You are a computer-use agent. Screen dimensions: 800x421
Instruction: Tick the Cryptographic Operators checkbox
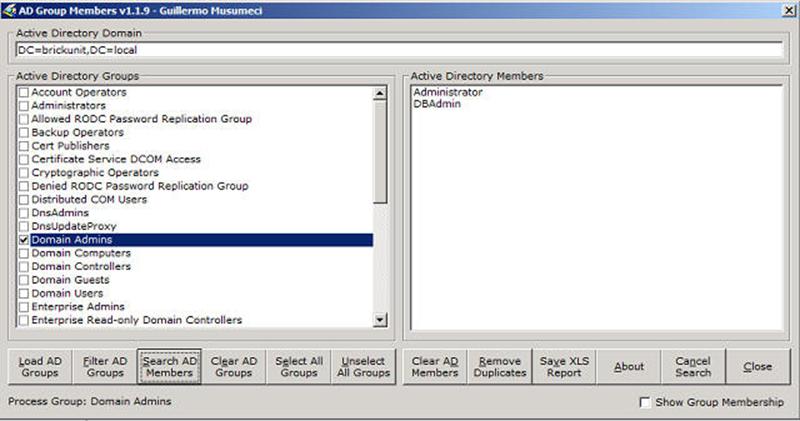pos(23,173)
